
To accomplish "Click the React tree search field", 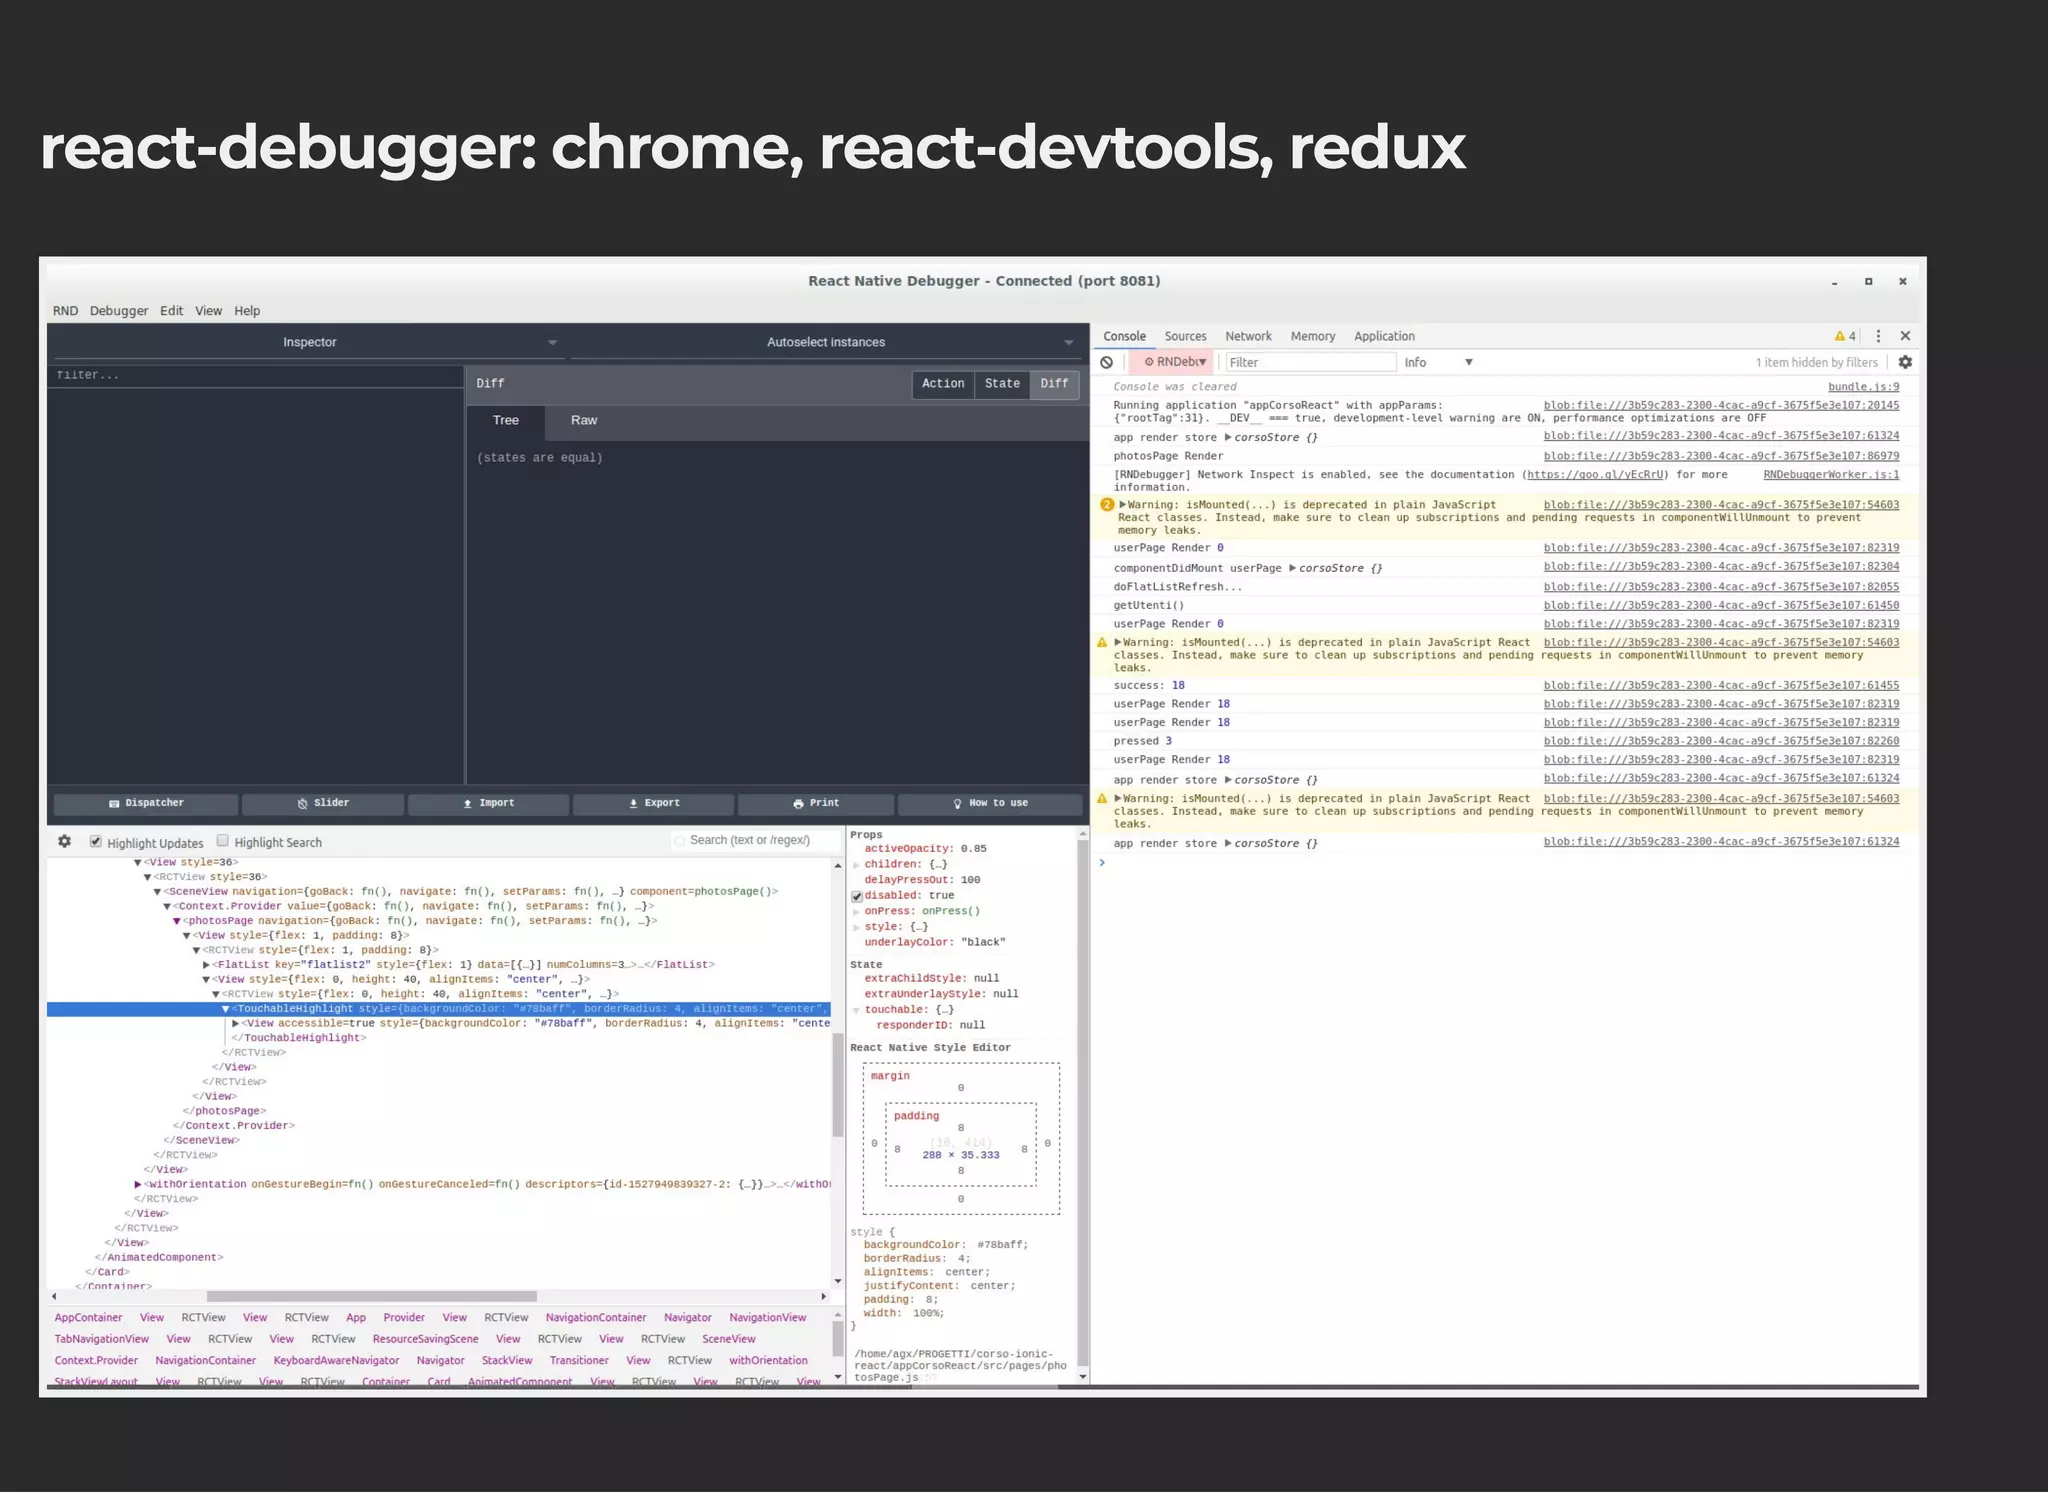I will click(x=756, y=841).
